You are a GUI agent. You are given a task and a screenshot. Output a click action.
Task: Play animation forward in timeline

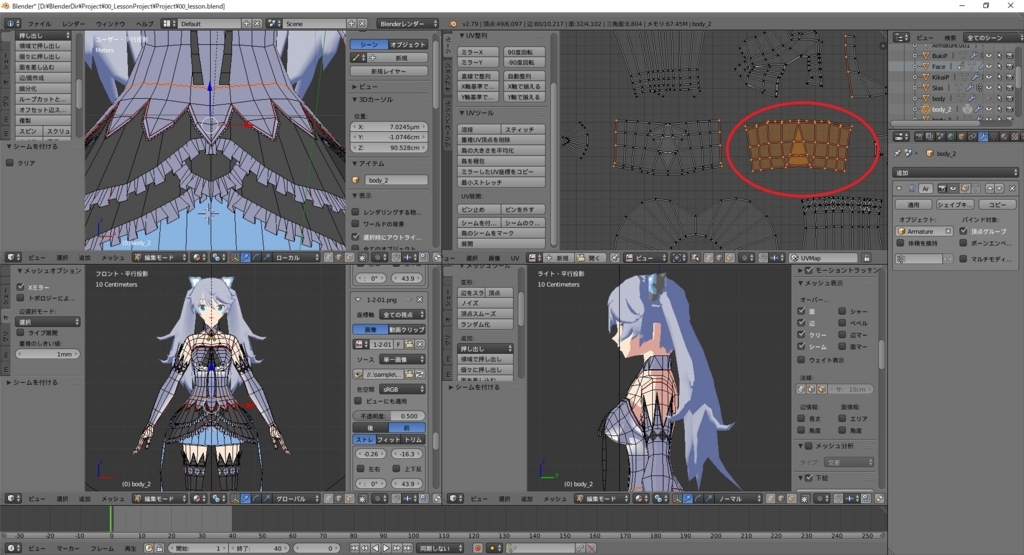[x=385, y=548]
